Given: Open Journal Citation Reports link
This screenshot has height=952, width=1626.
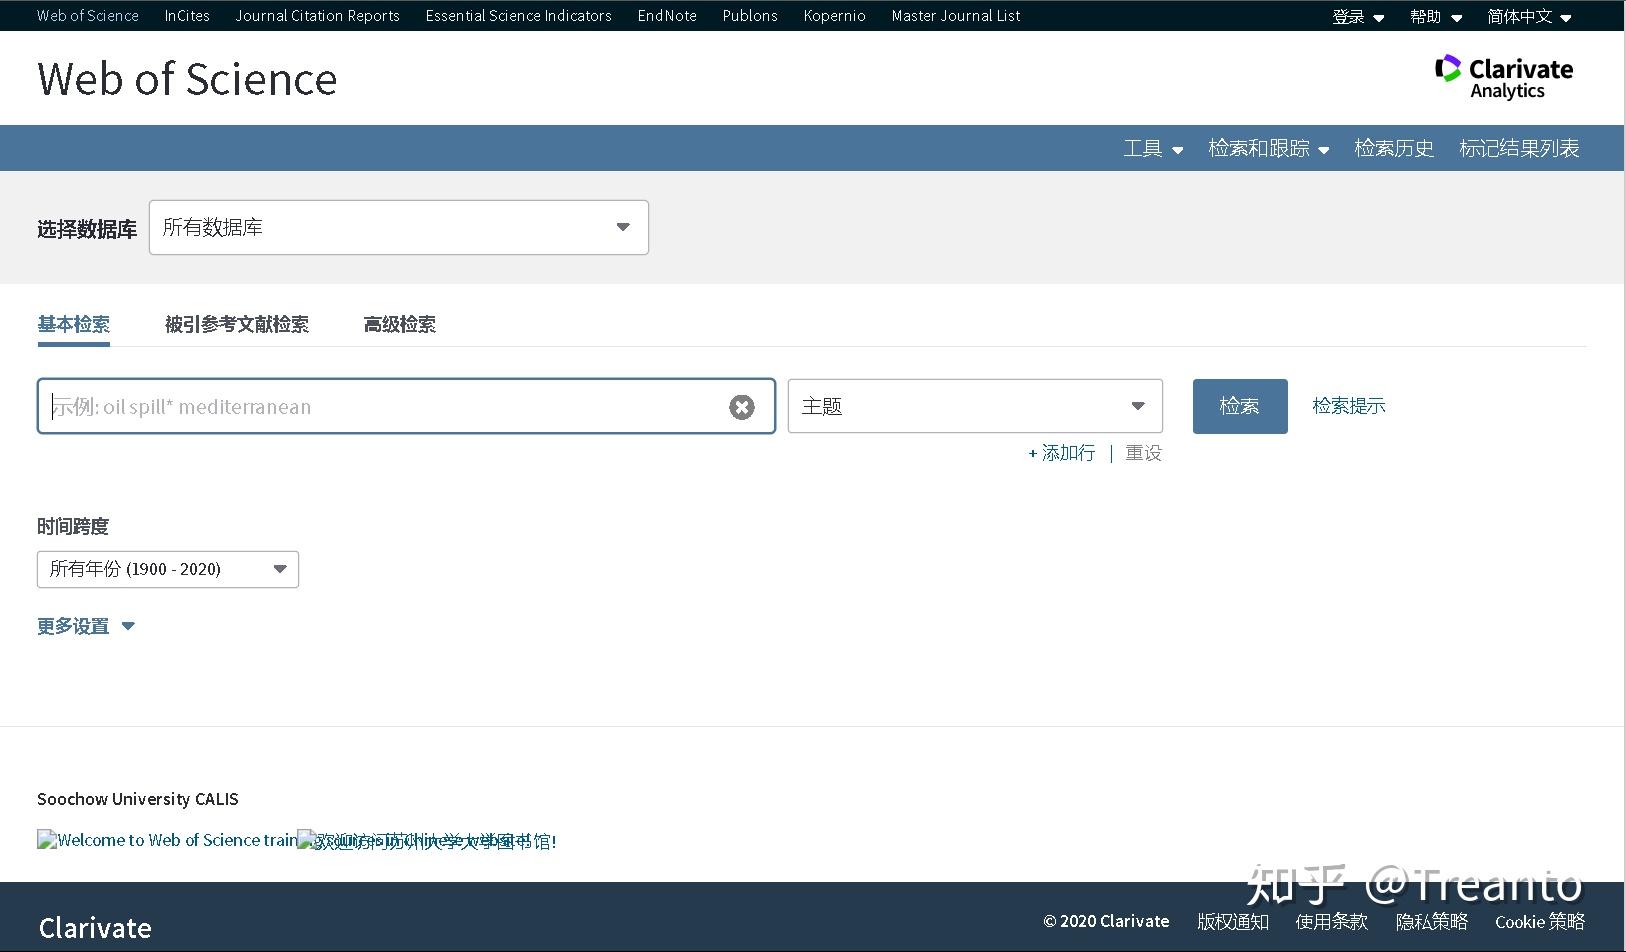Looking at the screenshot, I should pyautogui.click(x=318, y=16).
